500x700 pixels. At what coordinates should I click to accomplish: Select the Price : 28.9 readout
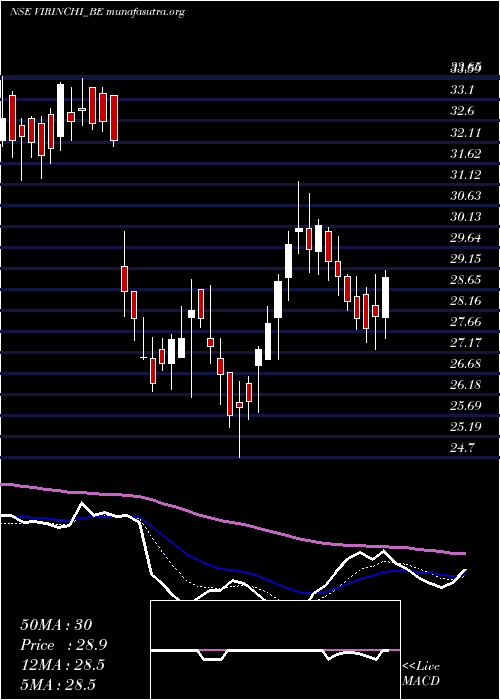(x=63, y=645)
